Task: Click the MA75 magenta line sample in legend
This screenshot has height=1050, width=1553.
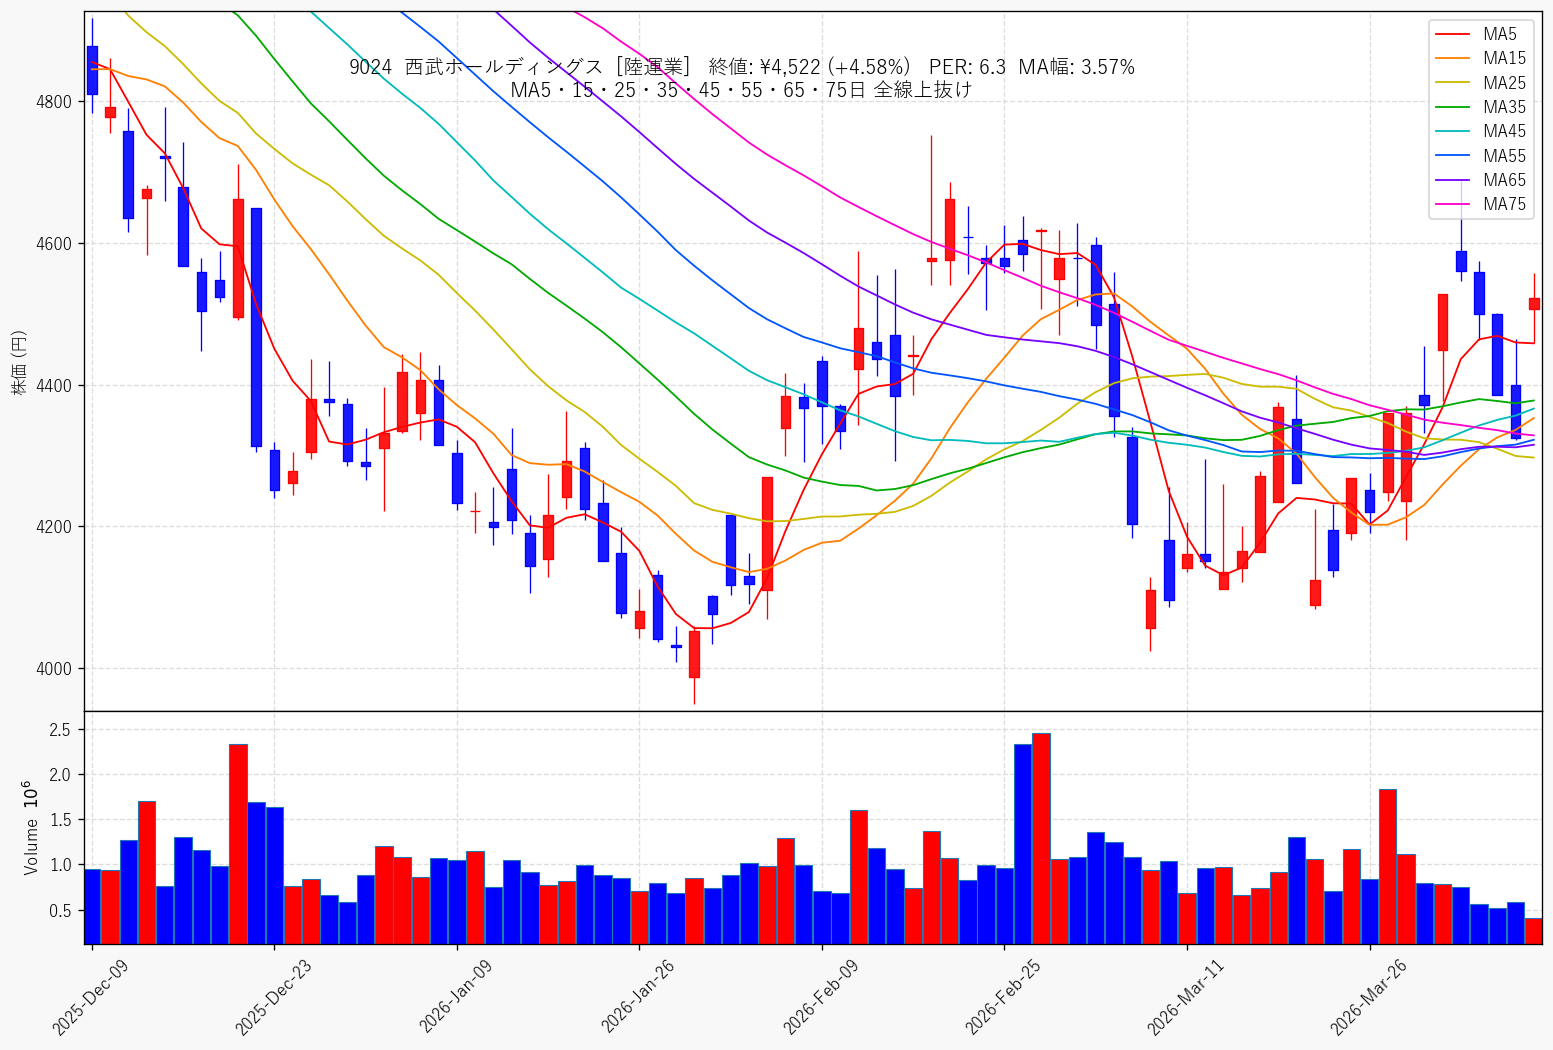Action: tap(1454, 205)
